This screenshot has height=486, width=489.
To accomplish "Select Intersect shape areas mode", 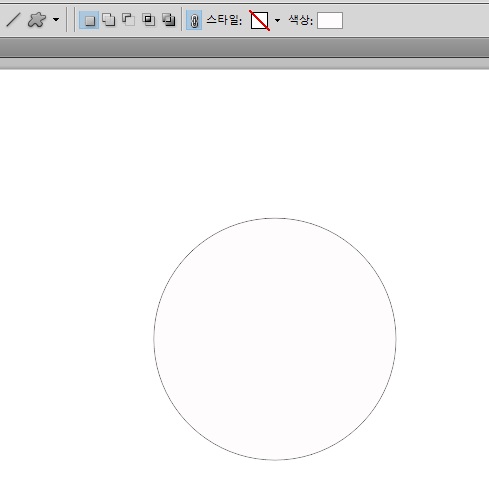I will click(x=149, y=20).
